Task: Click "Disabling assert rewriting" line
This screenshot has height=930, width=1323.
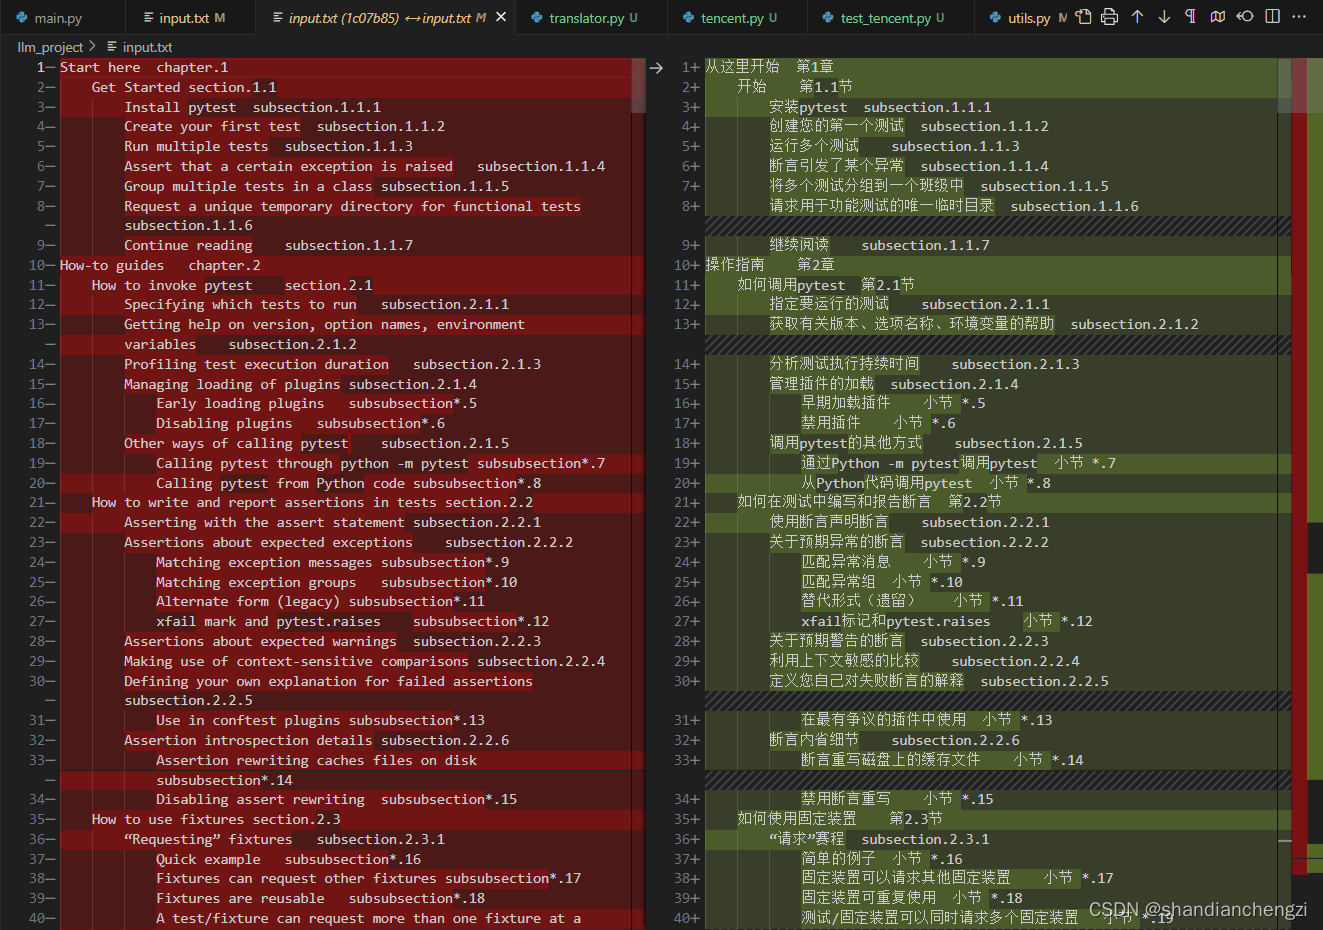Action: point(336,799)
